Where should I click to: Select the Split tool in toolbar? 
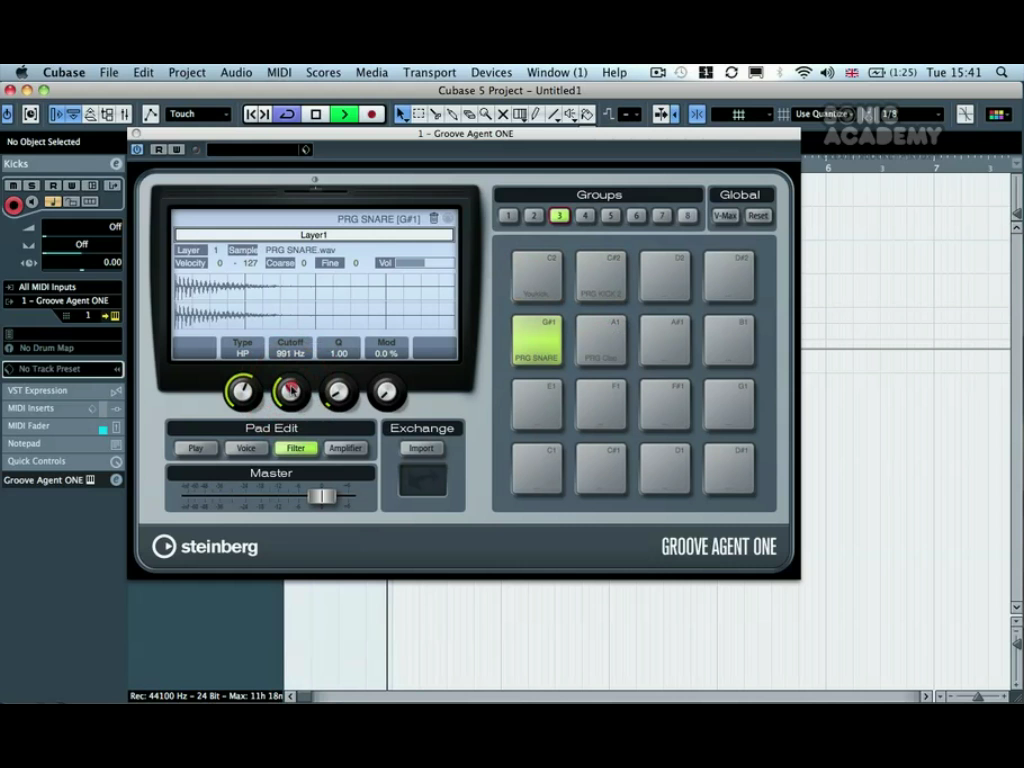click(x=436, y=114)
